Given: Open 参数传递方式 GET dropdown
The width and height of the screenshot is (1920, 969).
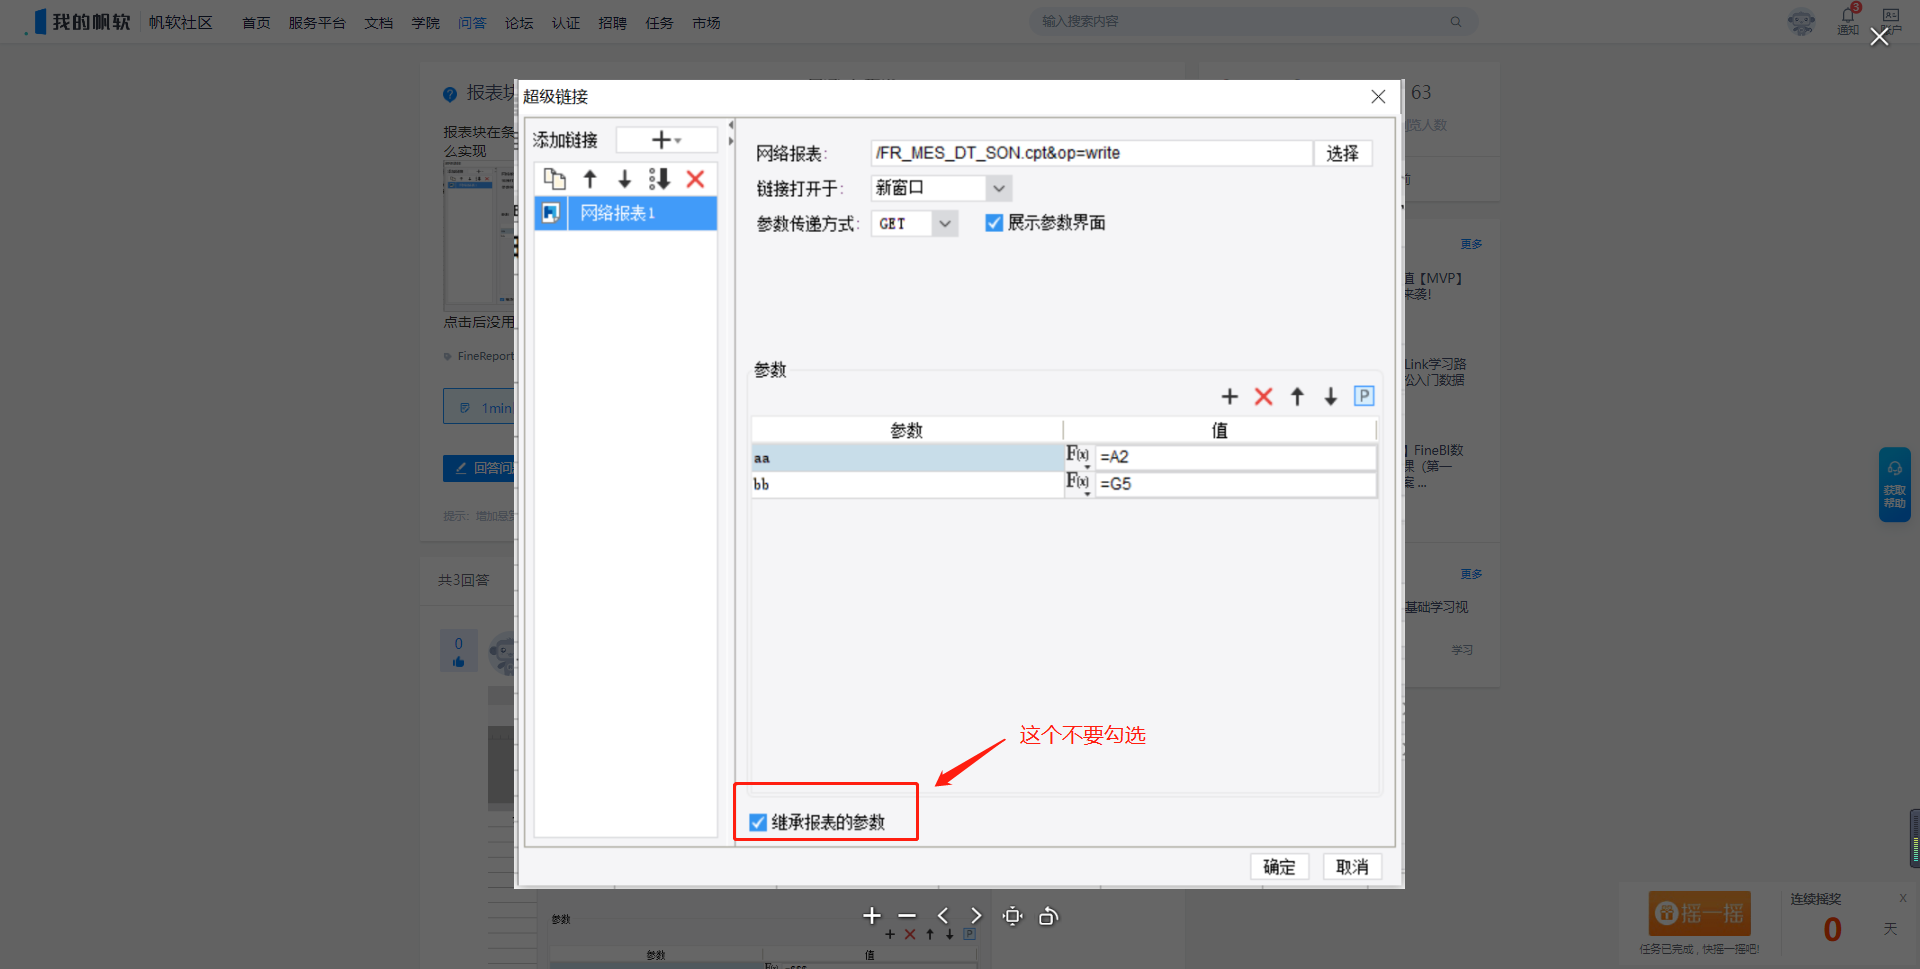Looking at the screenshot, I should pos(944,223).
